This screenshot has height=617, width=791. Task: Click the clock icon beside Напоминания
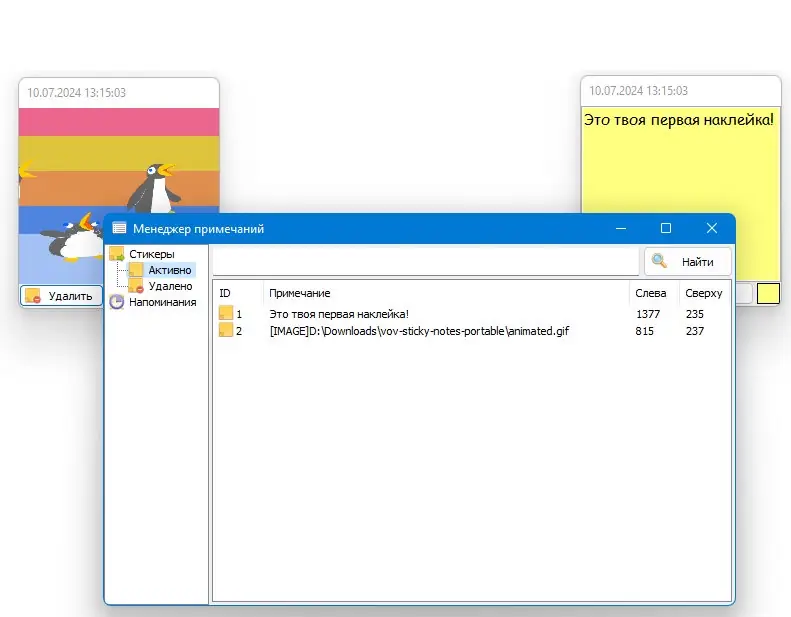coord(117,302)
